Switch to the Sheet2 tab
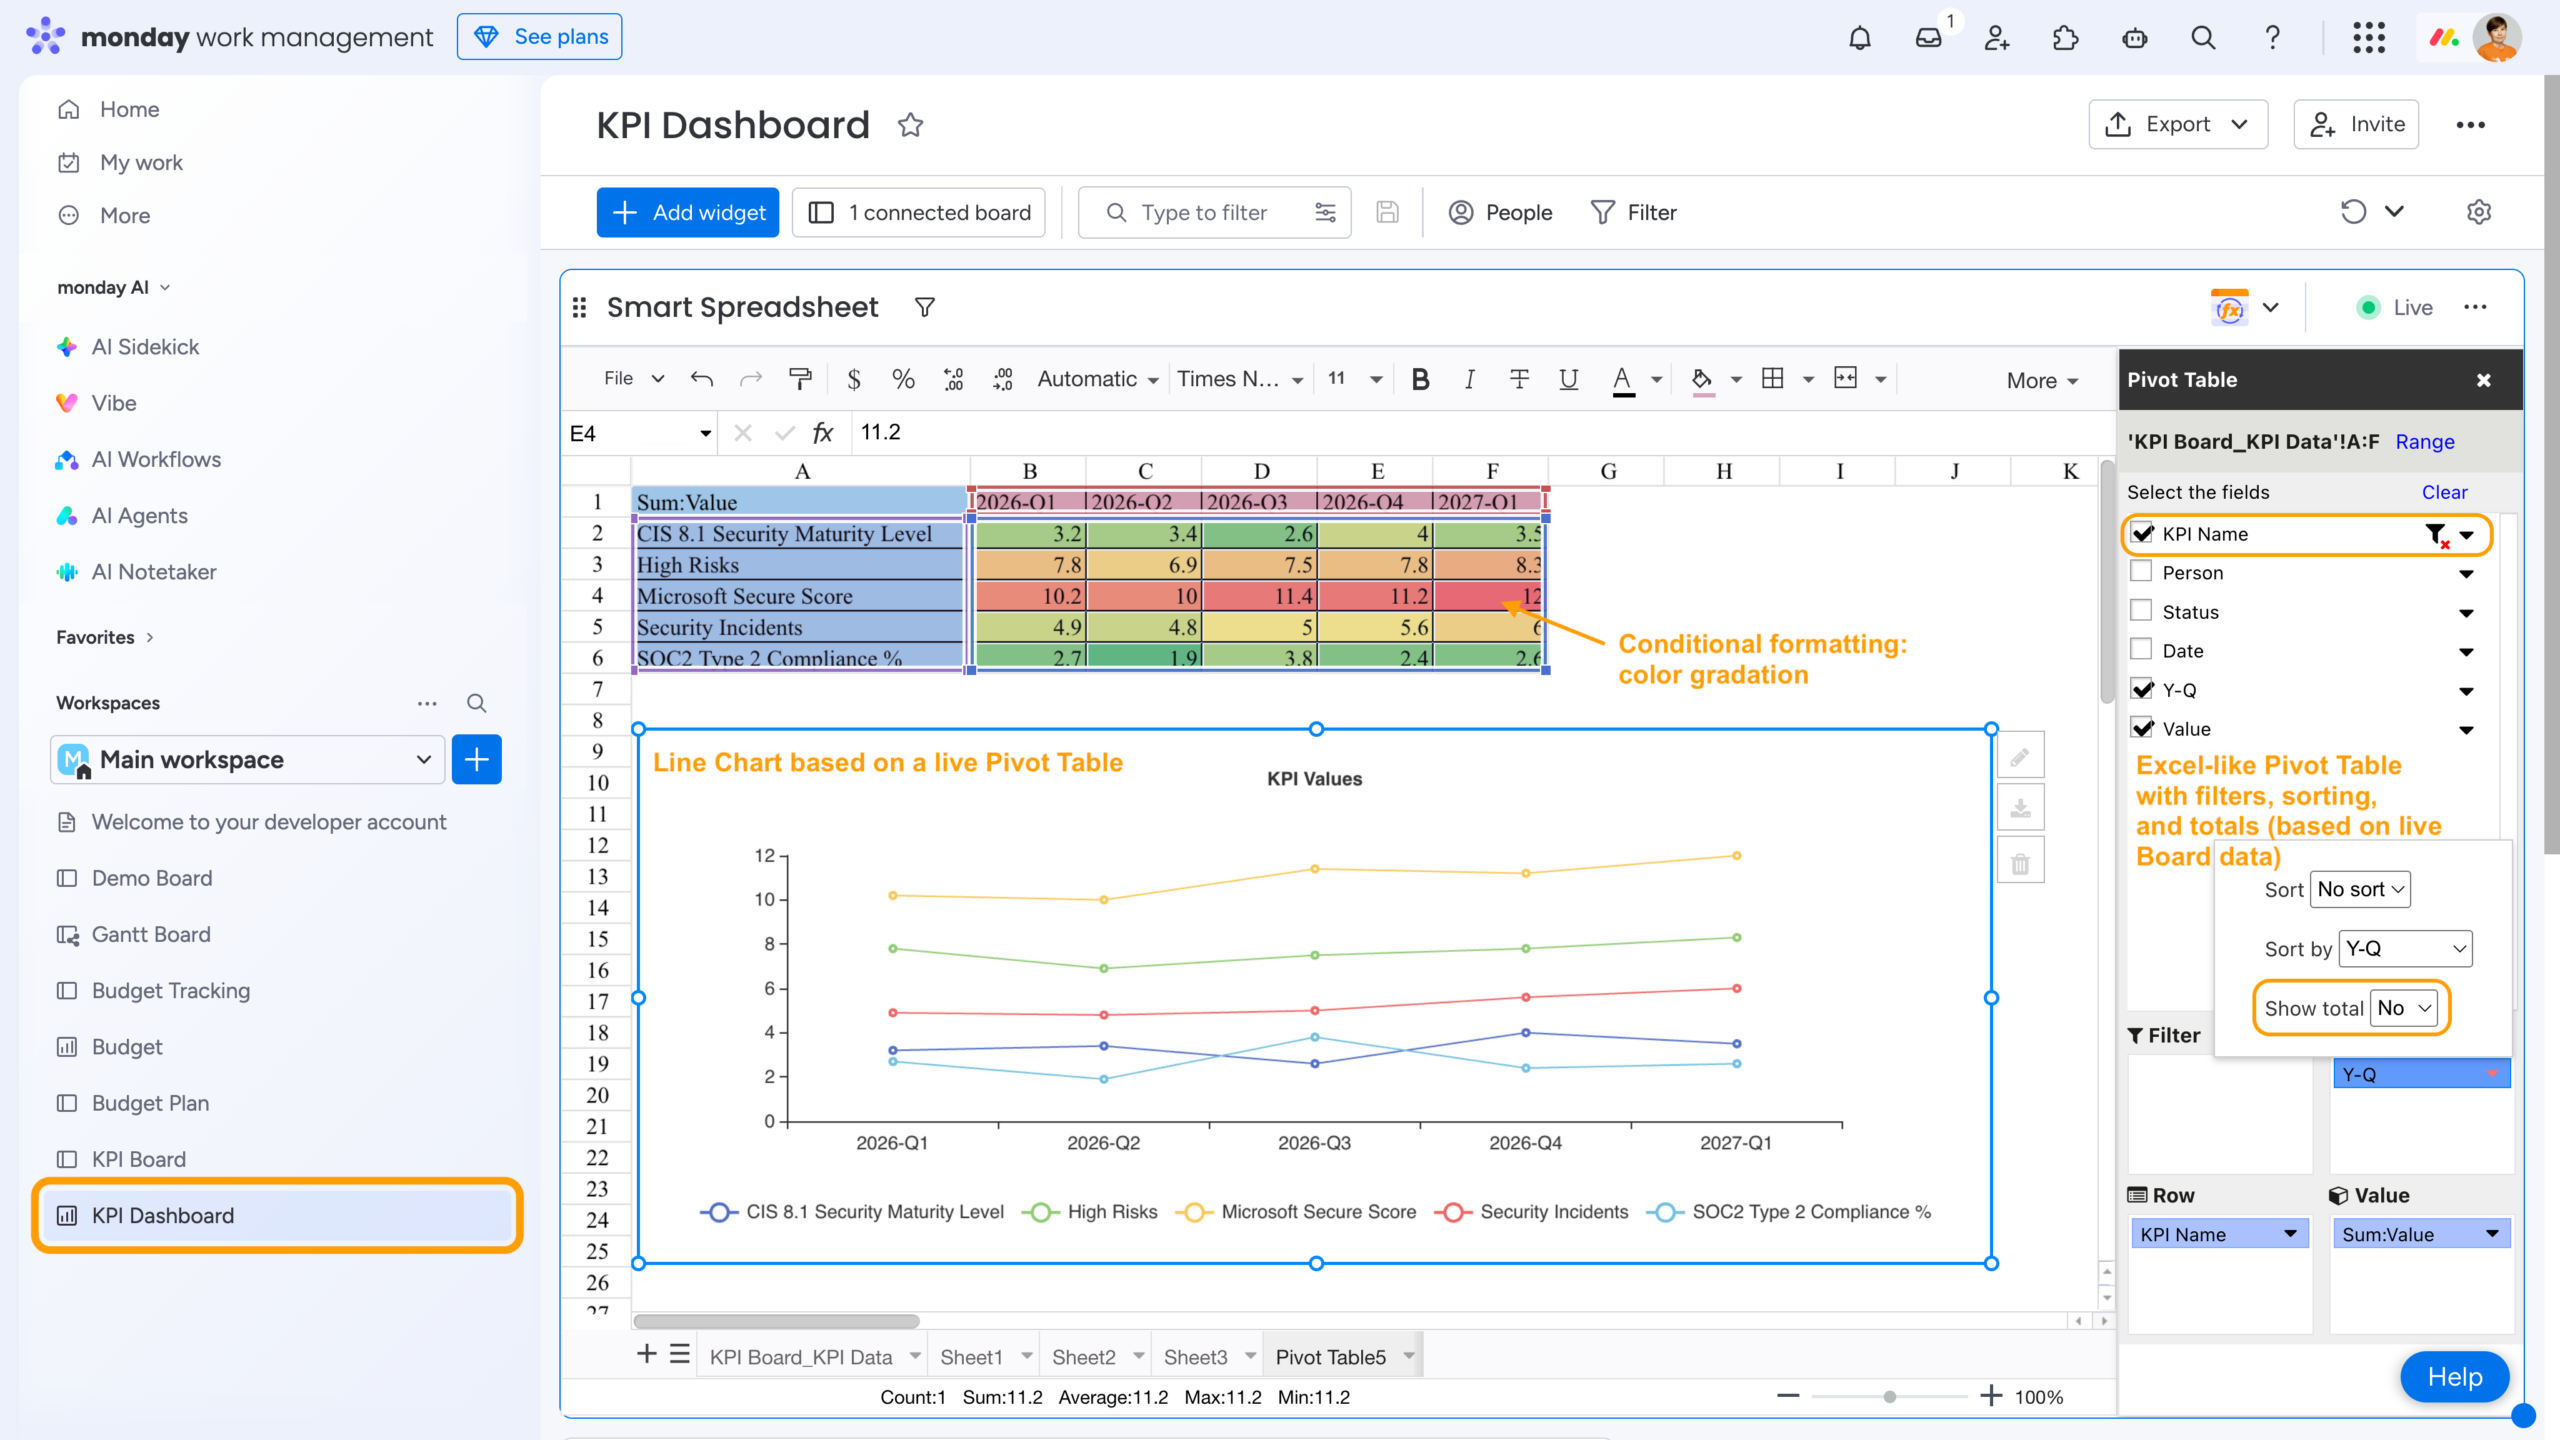Screen dimensions: 2560x1440 [x=1087, y=1355]
